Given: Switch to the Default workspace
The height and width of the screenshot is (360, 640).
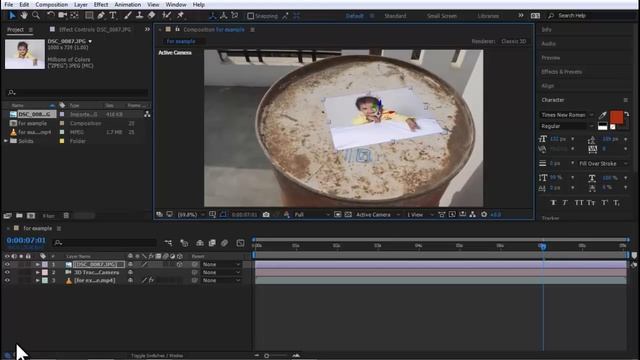Looking at the screenshot, I should (x=354, y=16).
